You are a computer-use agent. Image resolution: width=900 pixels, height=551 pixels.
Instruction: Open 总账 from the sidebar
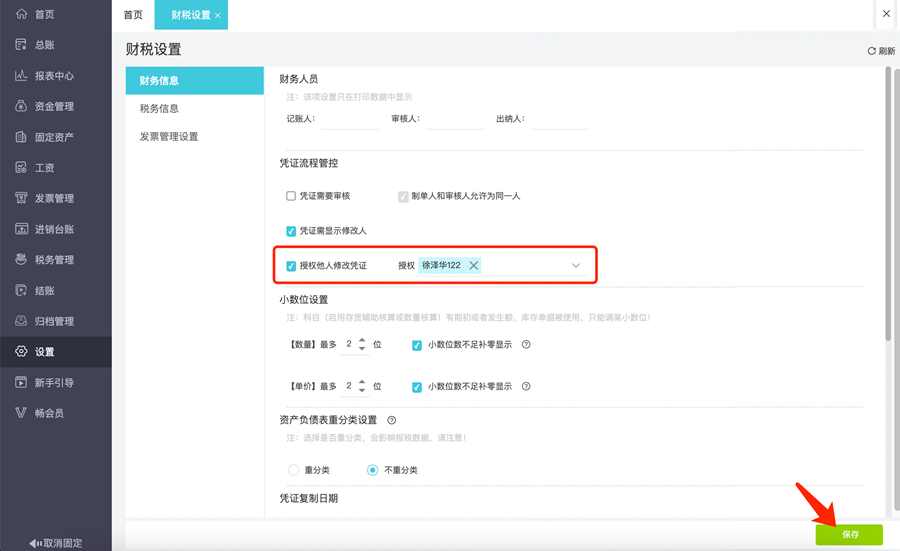point(44,45)
